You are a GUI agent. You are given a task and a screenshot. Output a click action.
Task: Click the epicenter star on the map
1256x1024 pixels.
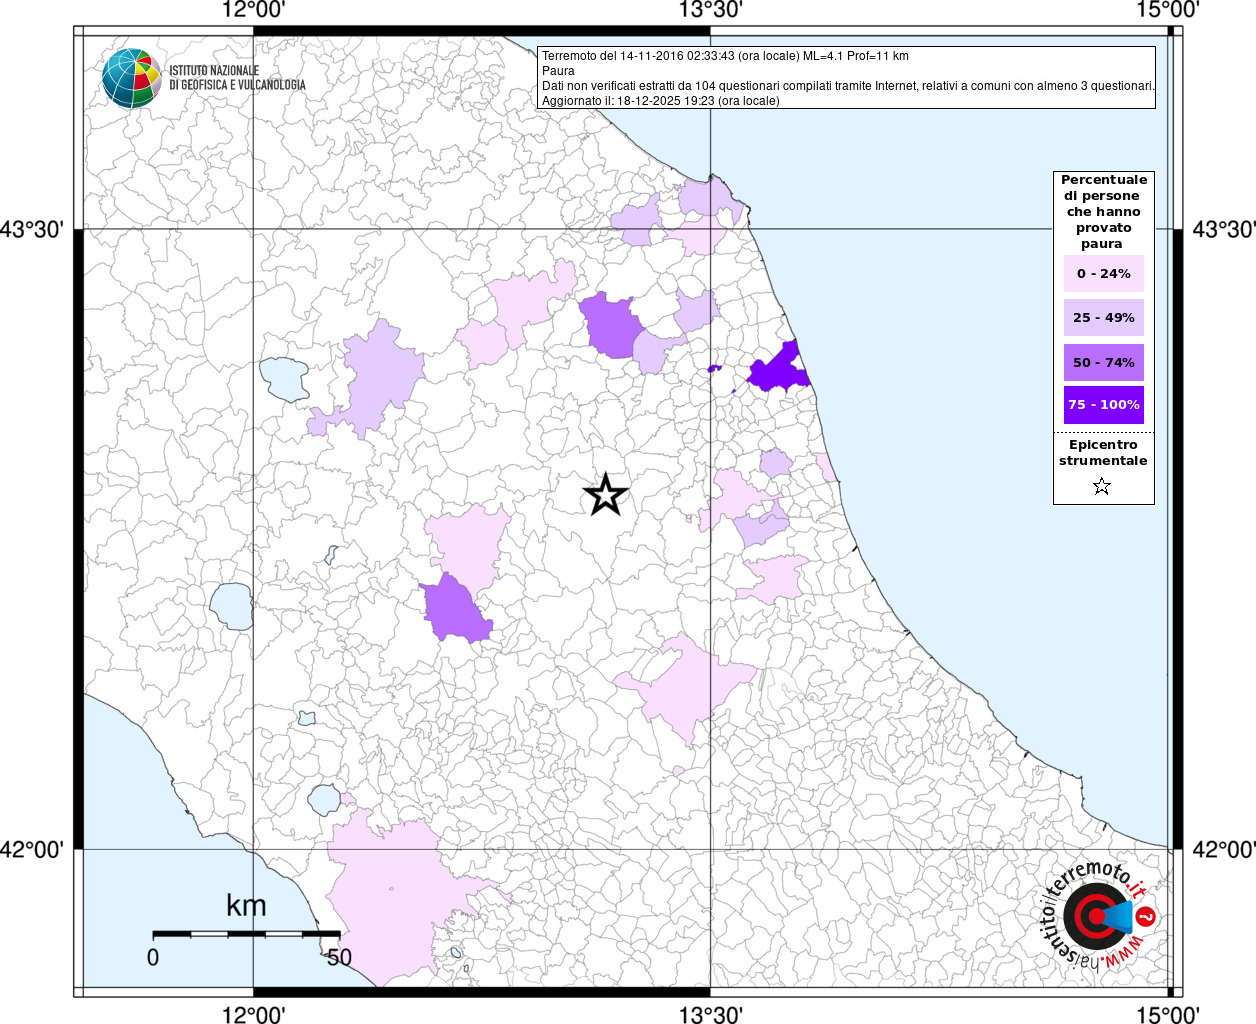pyautogui.click(x=605, y=495)
